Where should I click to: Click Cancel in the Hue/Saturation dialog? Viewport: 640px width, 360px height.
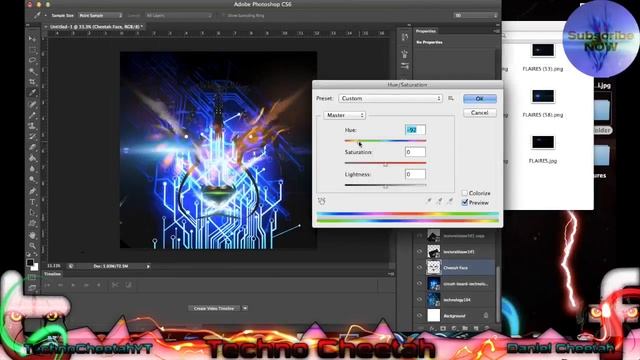pyautogui.click(x=480, y=113)
